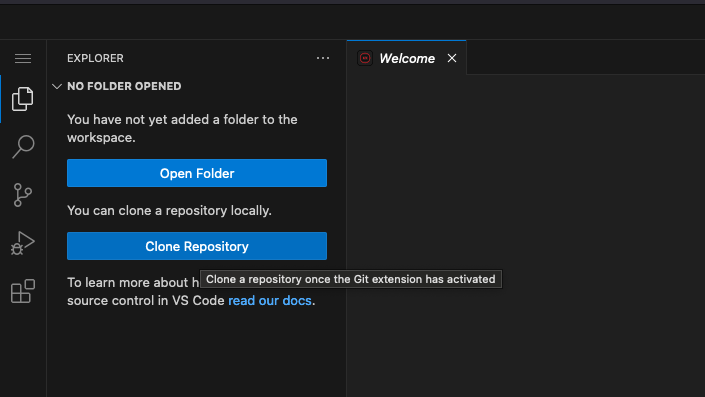
Task: Click the Clone Repository button
Action: [x=197, y=246]
